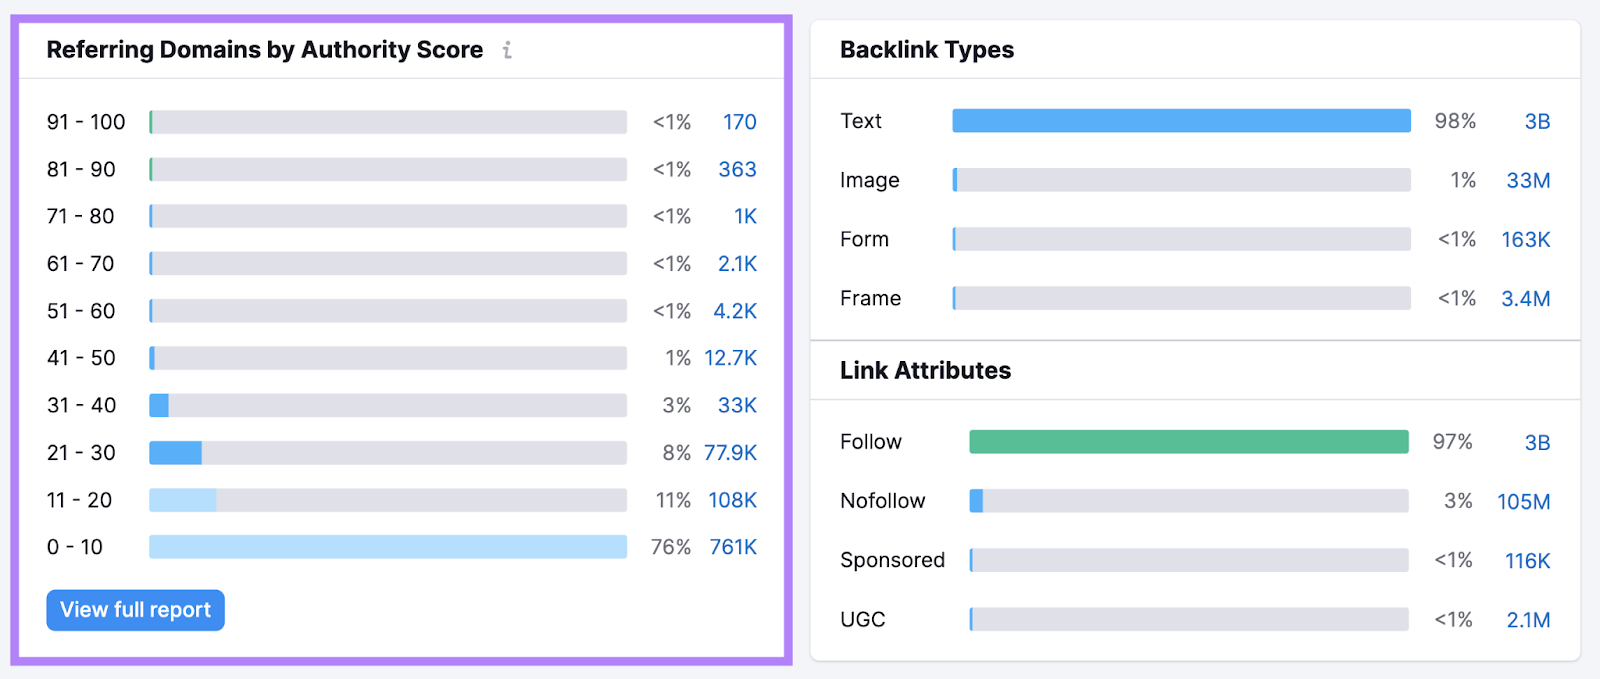Open the 33M Image backlinks link
Image resolution: width=1600 pixels, height=679 pixels.
pyautogui.click(x=1529, y=180)
